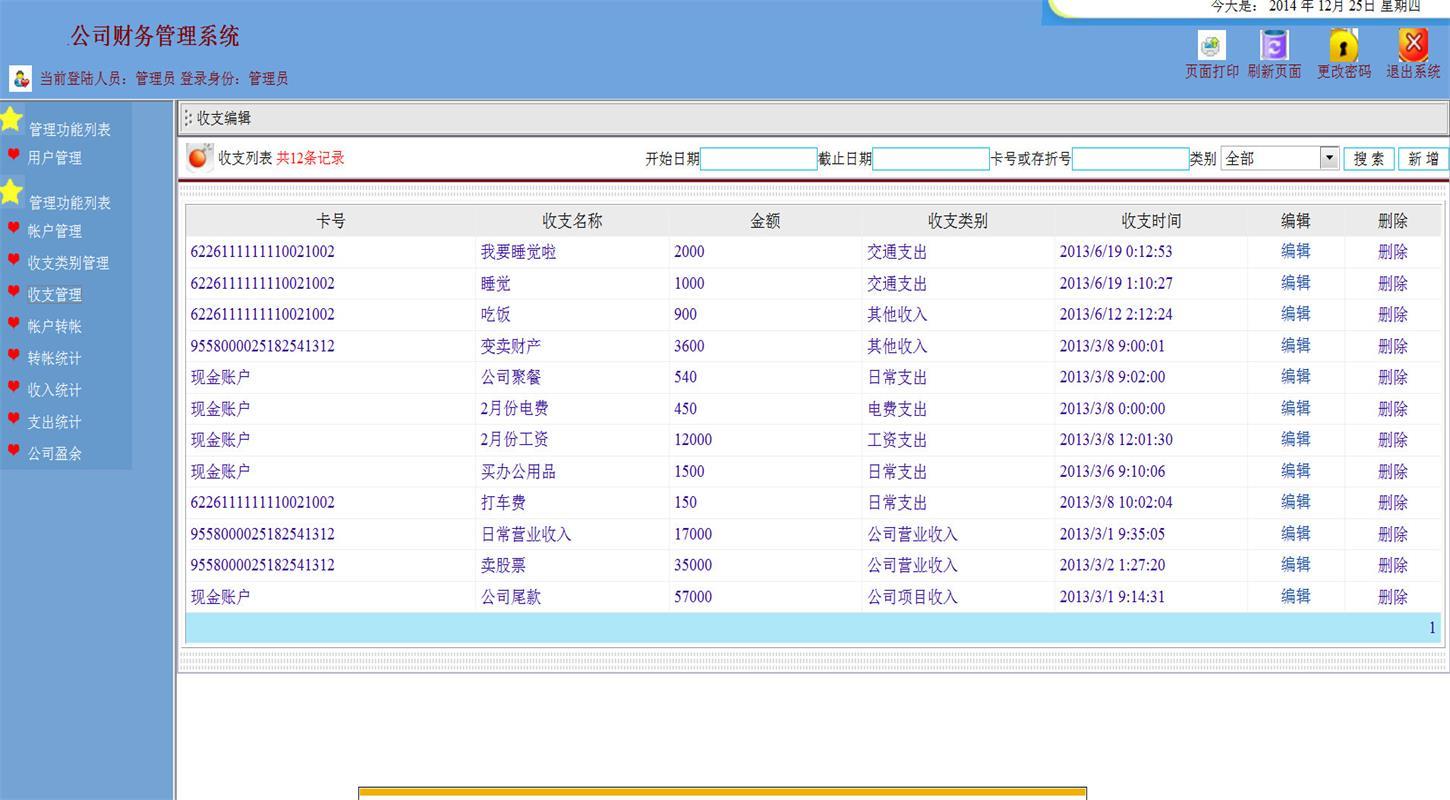Screen dimensions: 1450x800
Task: Click the heart icon next to 公司盈余
Action: click(14, 451)
